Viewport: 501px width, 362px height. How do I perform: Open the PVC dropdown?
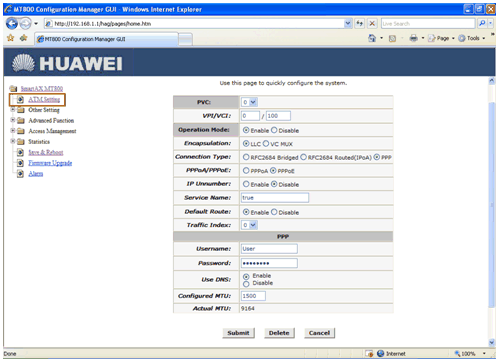[x=249, y=102]
